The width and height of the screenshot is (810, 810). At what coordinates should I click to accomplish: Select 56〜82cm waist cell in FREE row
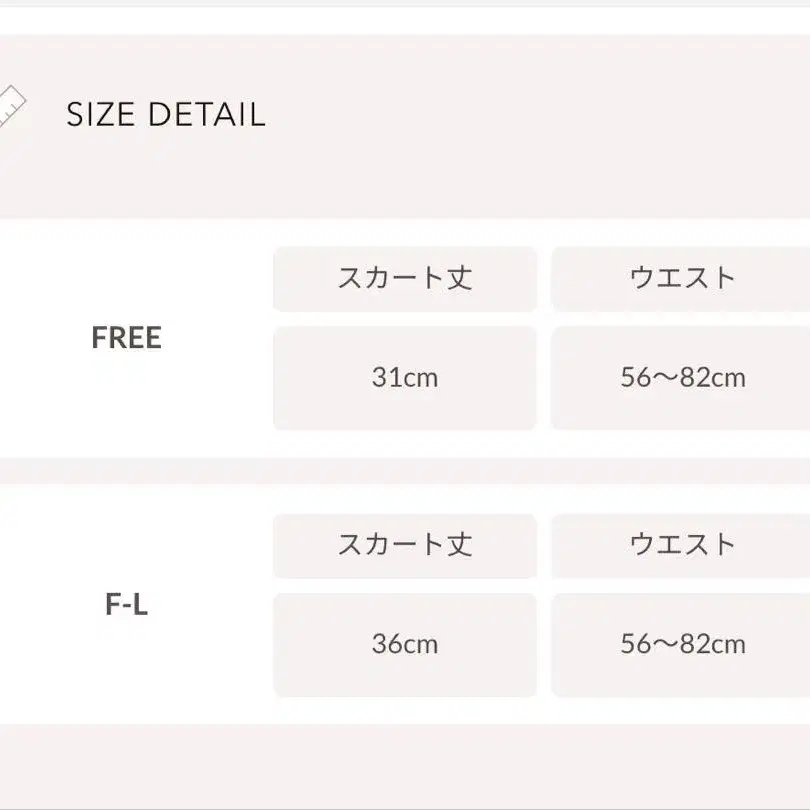coord(682,378)
